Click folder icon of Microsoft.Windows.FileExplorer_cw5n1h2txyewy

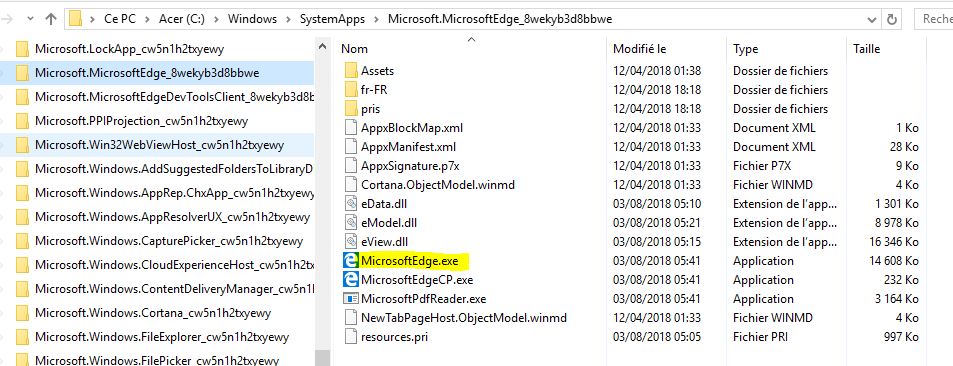(22, 337)
